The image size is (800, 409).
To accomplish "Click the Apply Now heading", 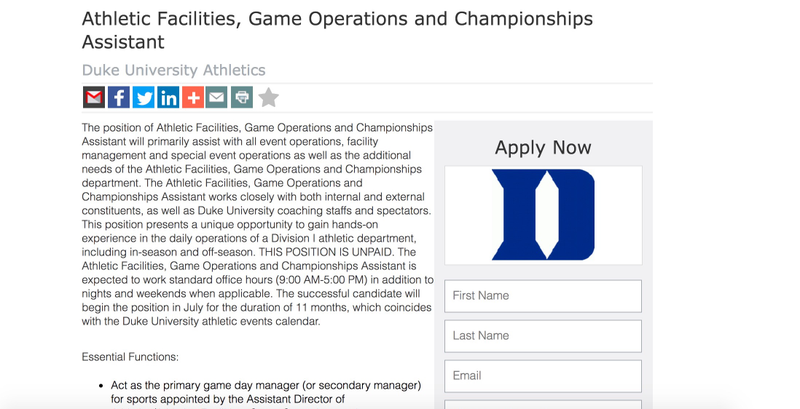I will tap(543, 147).
